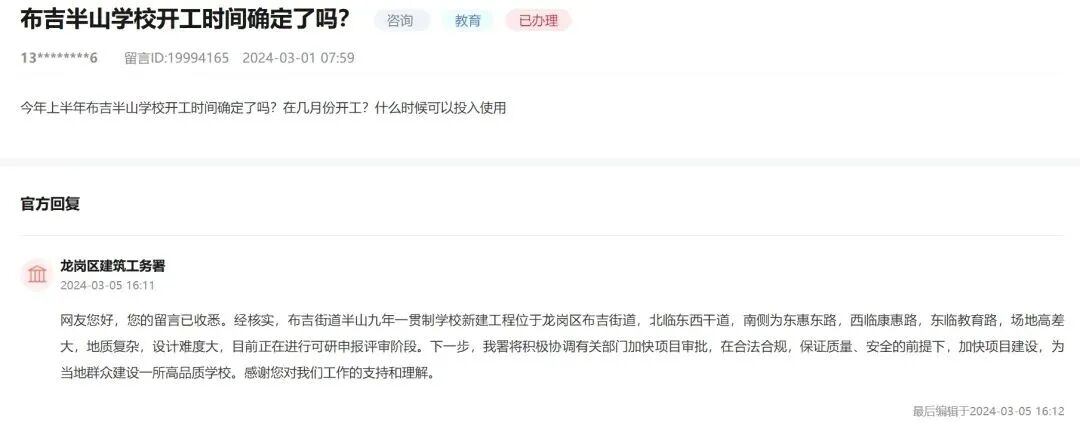
Task: Click the masked user ID 13********6
Action: click(x=59, y=58)
